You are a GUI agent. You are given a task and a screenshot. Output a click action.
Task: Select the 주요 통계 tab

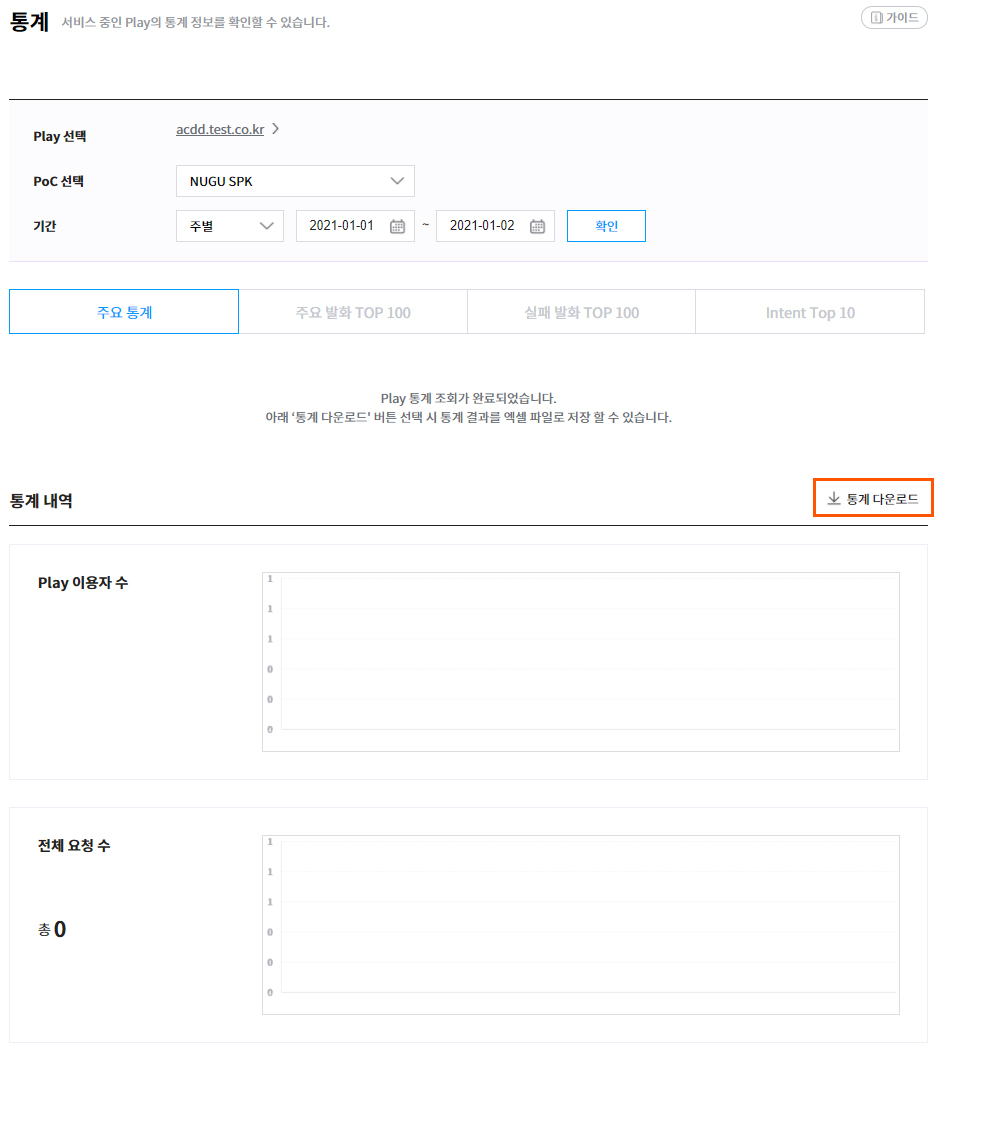tap(124, 312)
